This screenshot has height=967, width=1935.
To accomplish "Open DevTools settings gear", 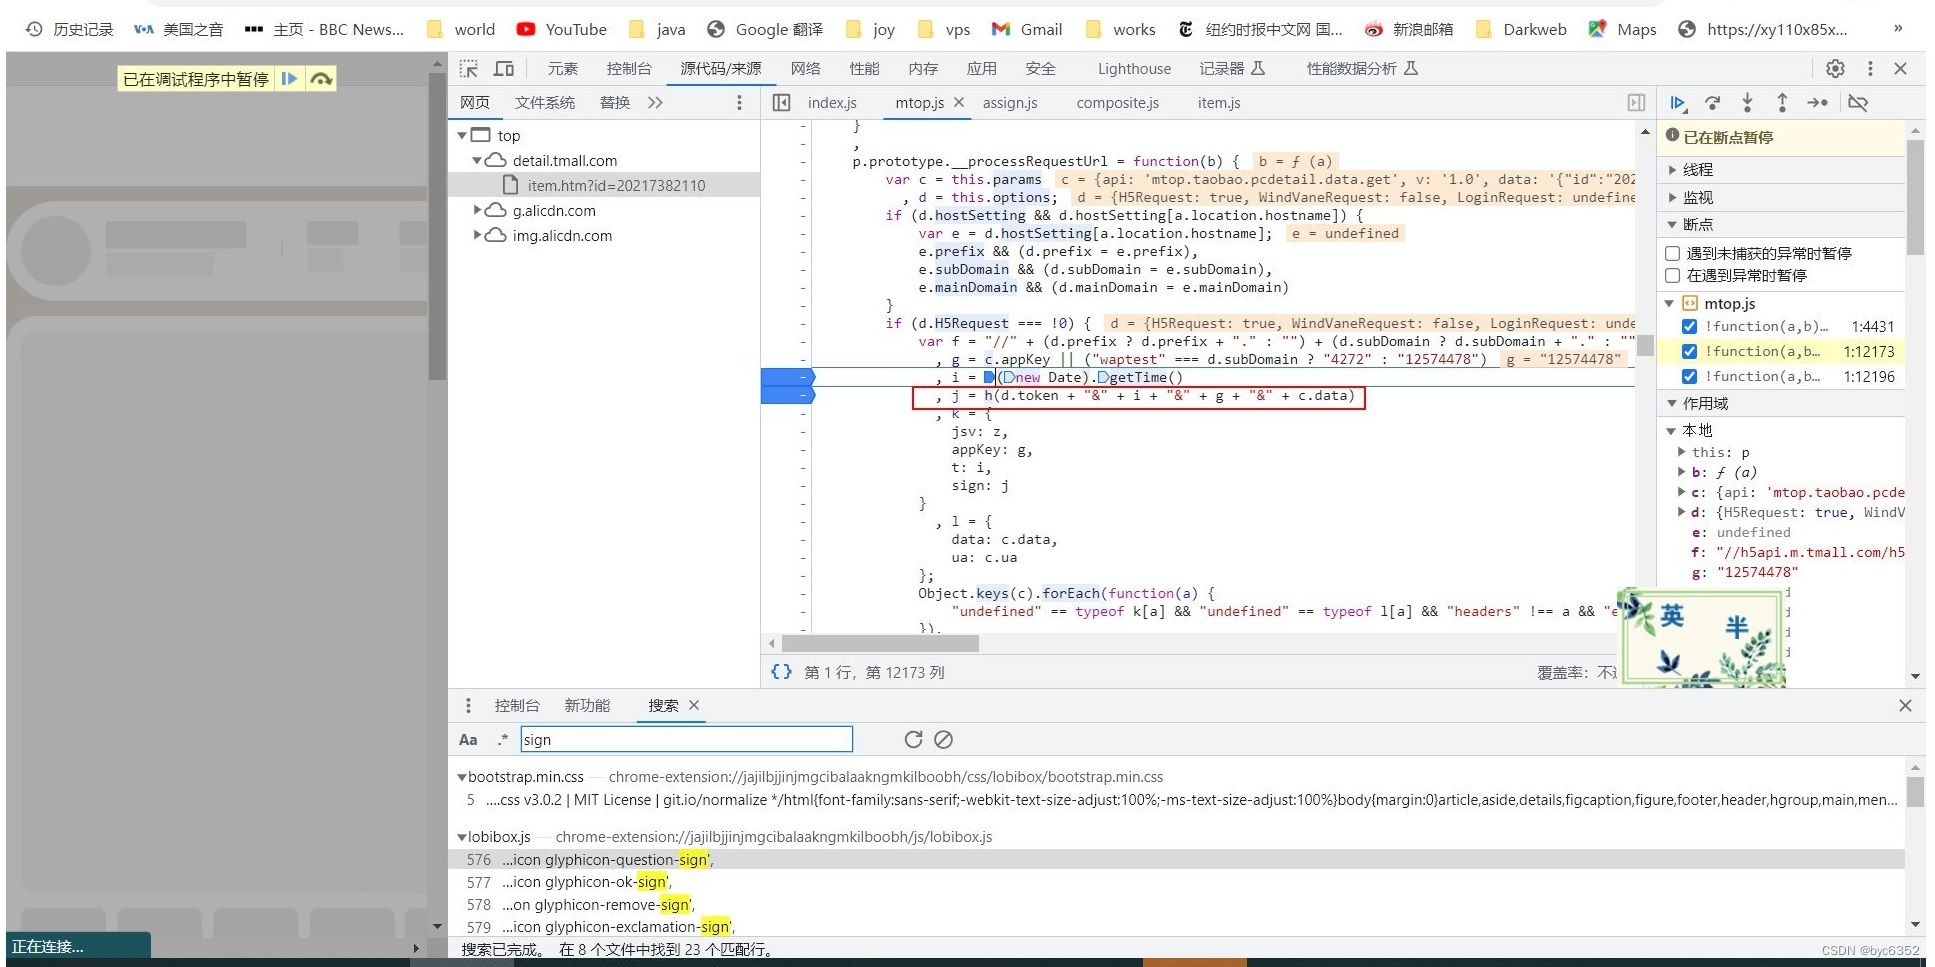I will tap(1835, 69).
